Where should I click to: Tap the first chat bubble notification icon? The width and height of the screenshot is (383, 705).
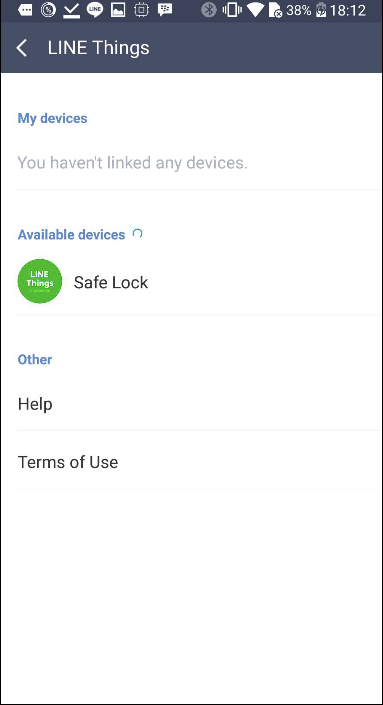pyautogui.click(x=25, y=10)
